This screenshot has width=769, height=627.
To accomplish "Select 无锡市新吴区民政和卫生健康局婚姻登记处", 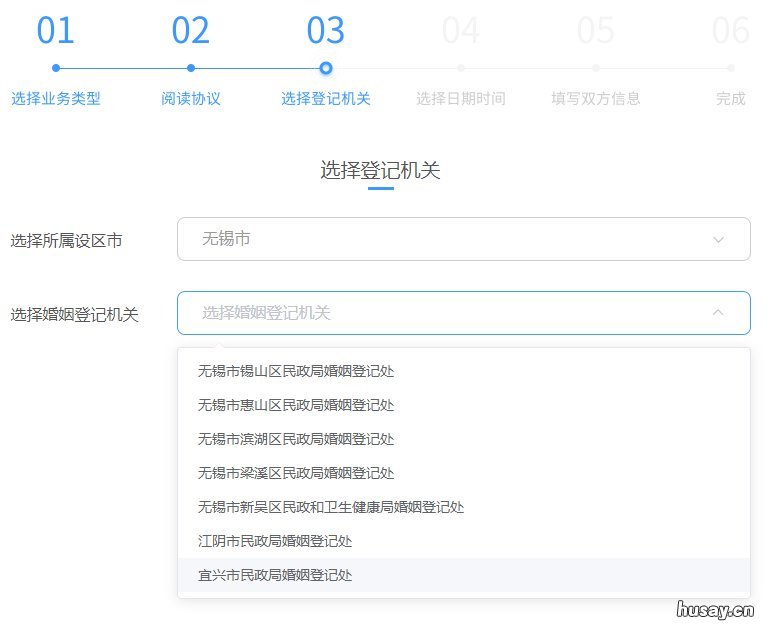I will coord(463,507).
